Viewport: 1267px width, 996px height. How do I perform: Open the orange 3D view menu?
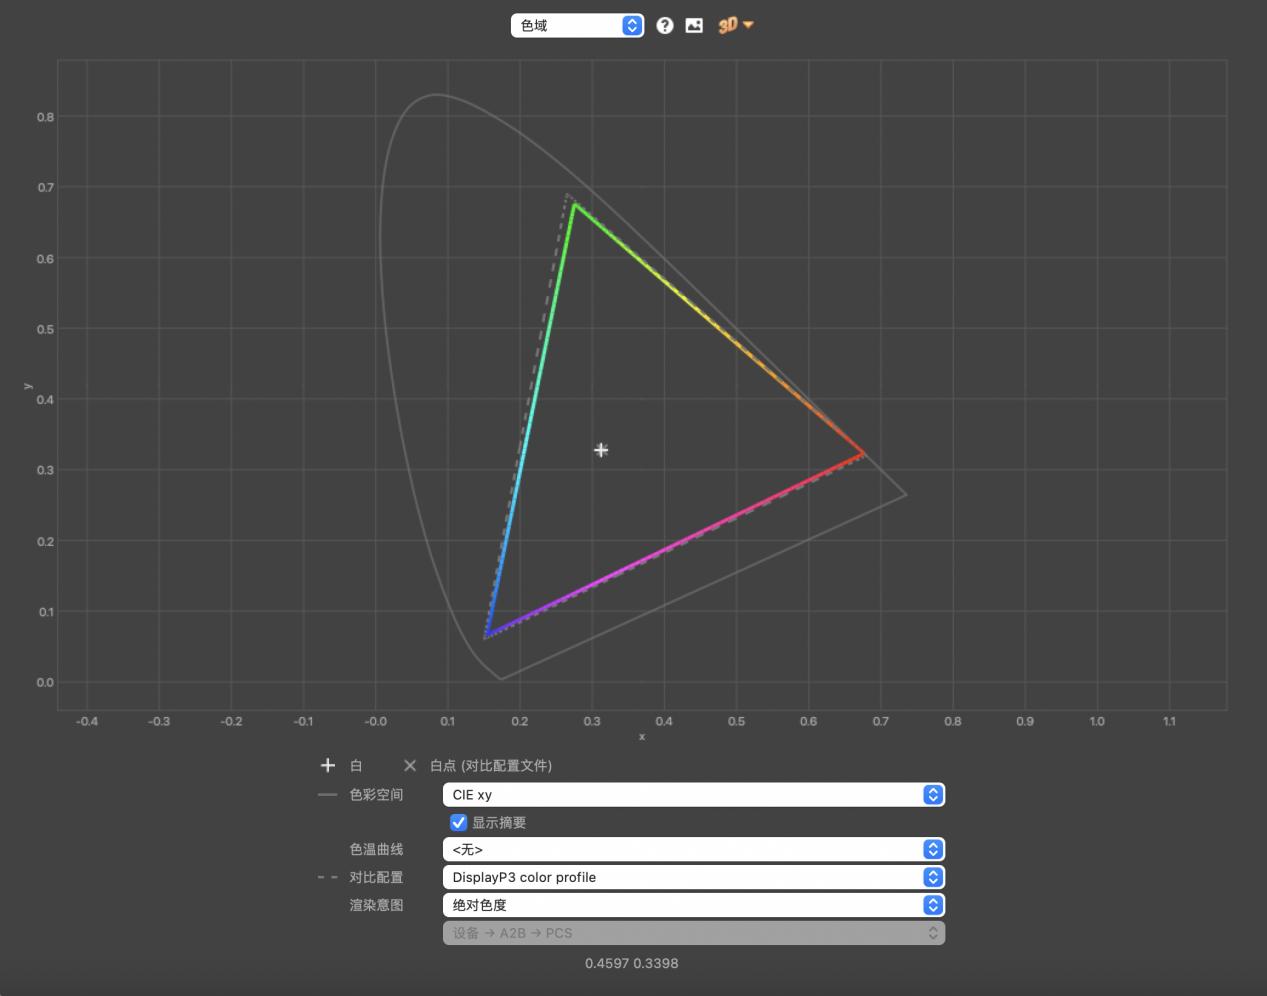[x=735, y=26]
